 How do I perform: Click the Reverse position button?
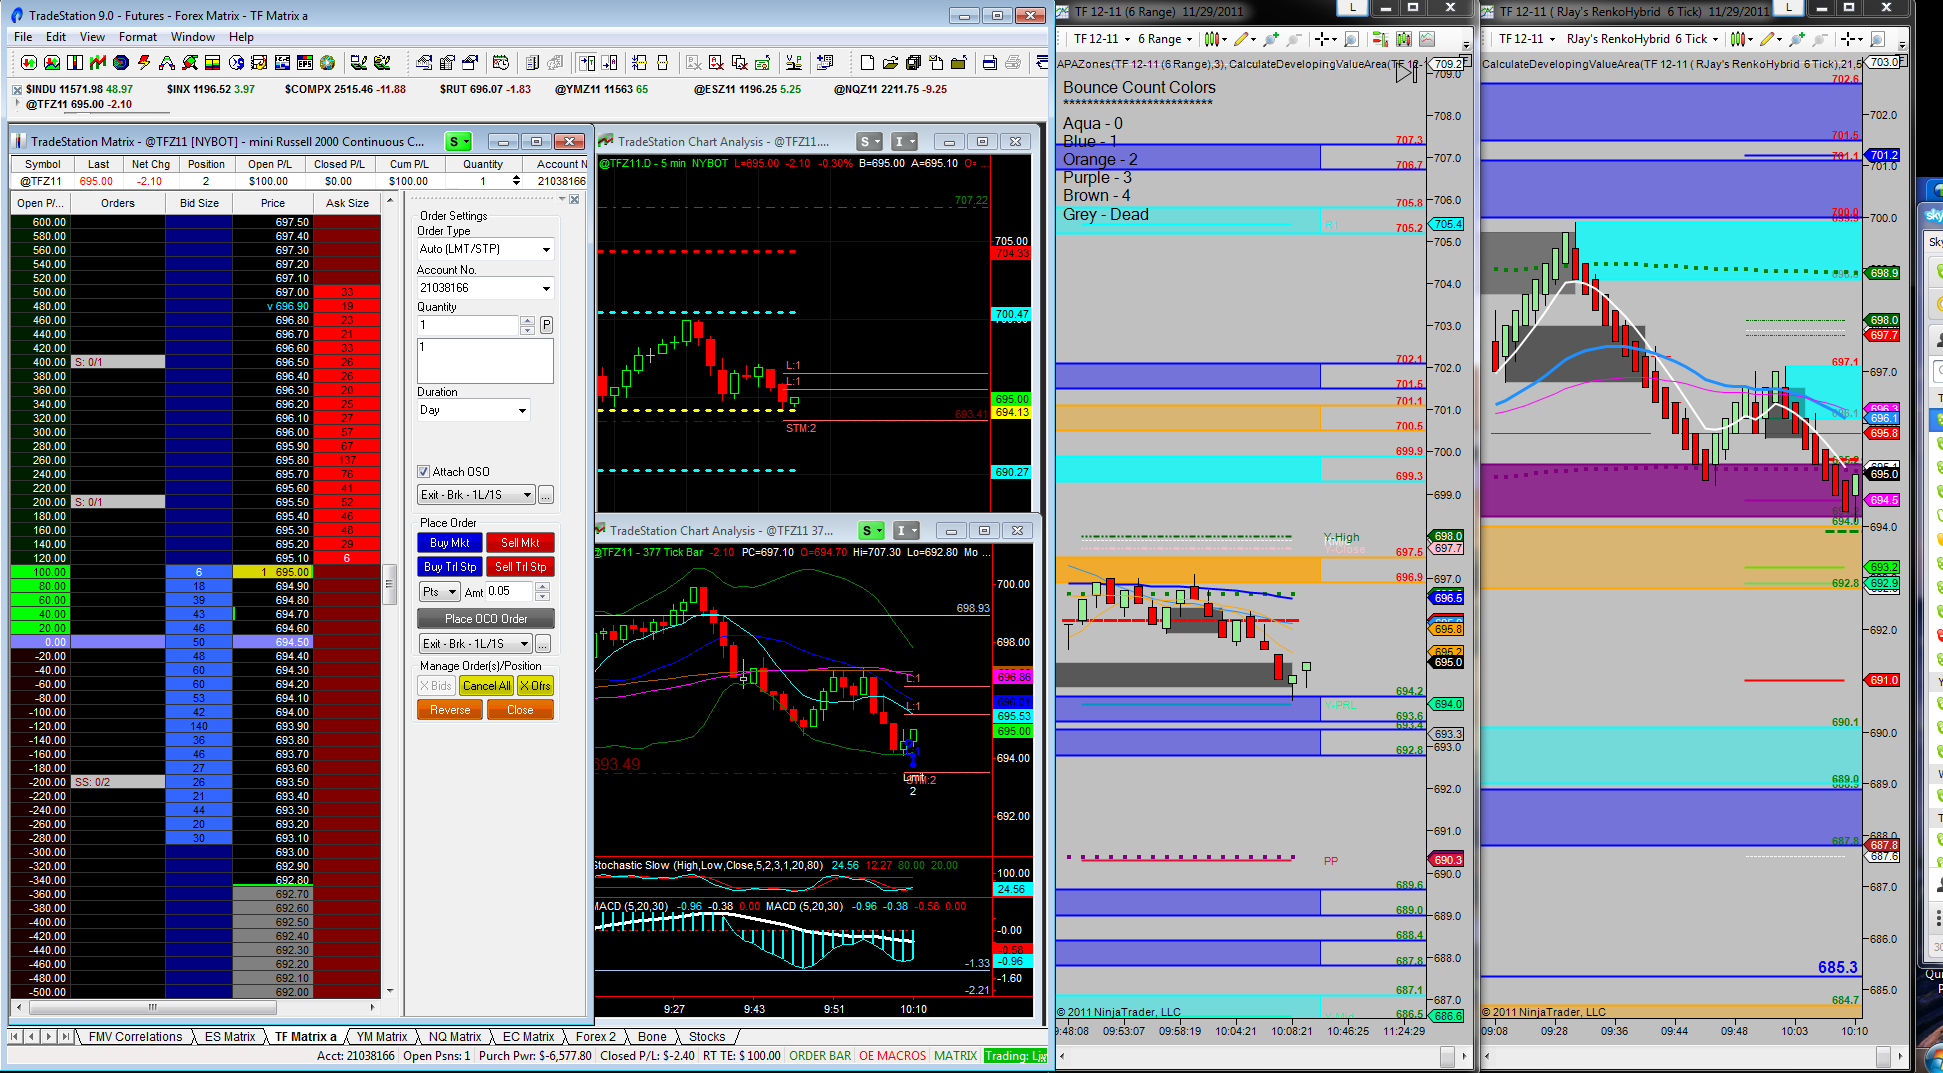(x=450, y=710)
